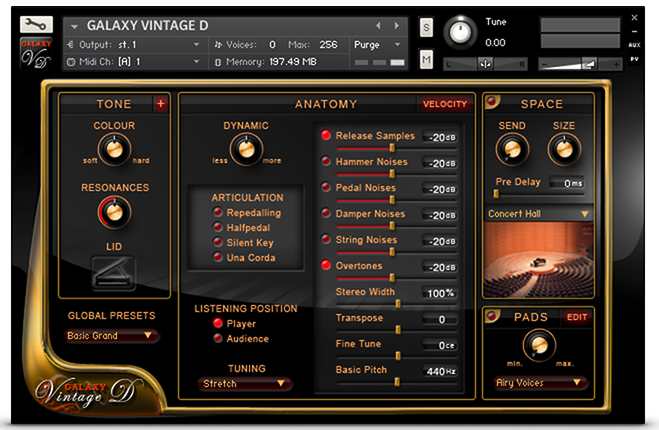
Task: Select the Tone panel header
Action: pyautogui.click(x=114, y=104)
